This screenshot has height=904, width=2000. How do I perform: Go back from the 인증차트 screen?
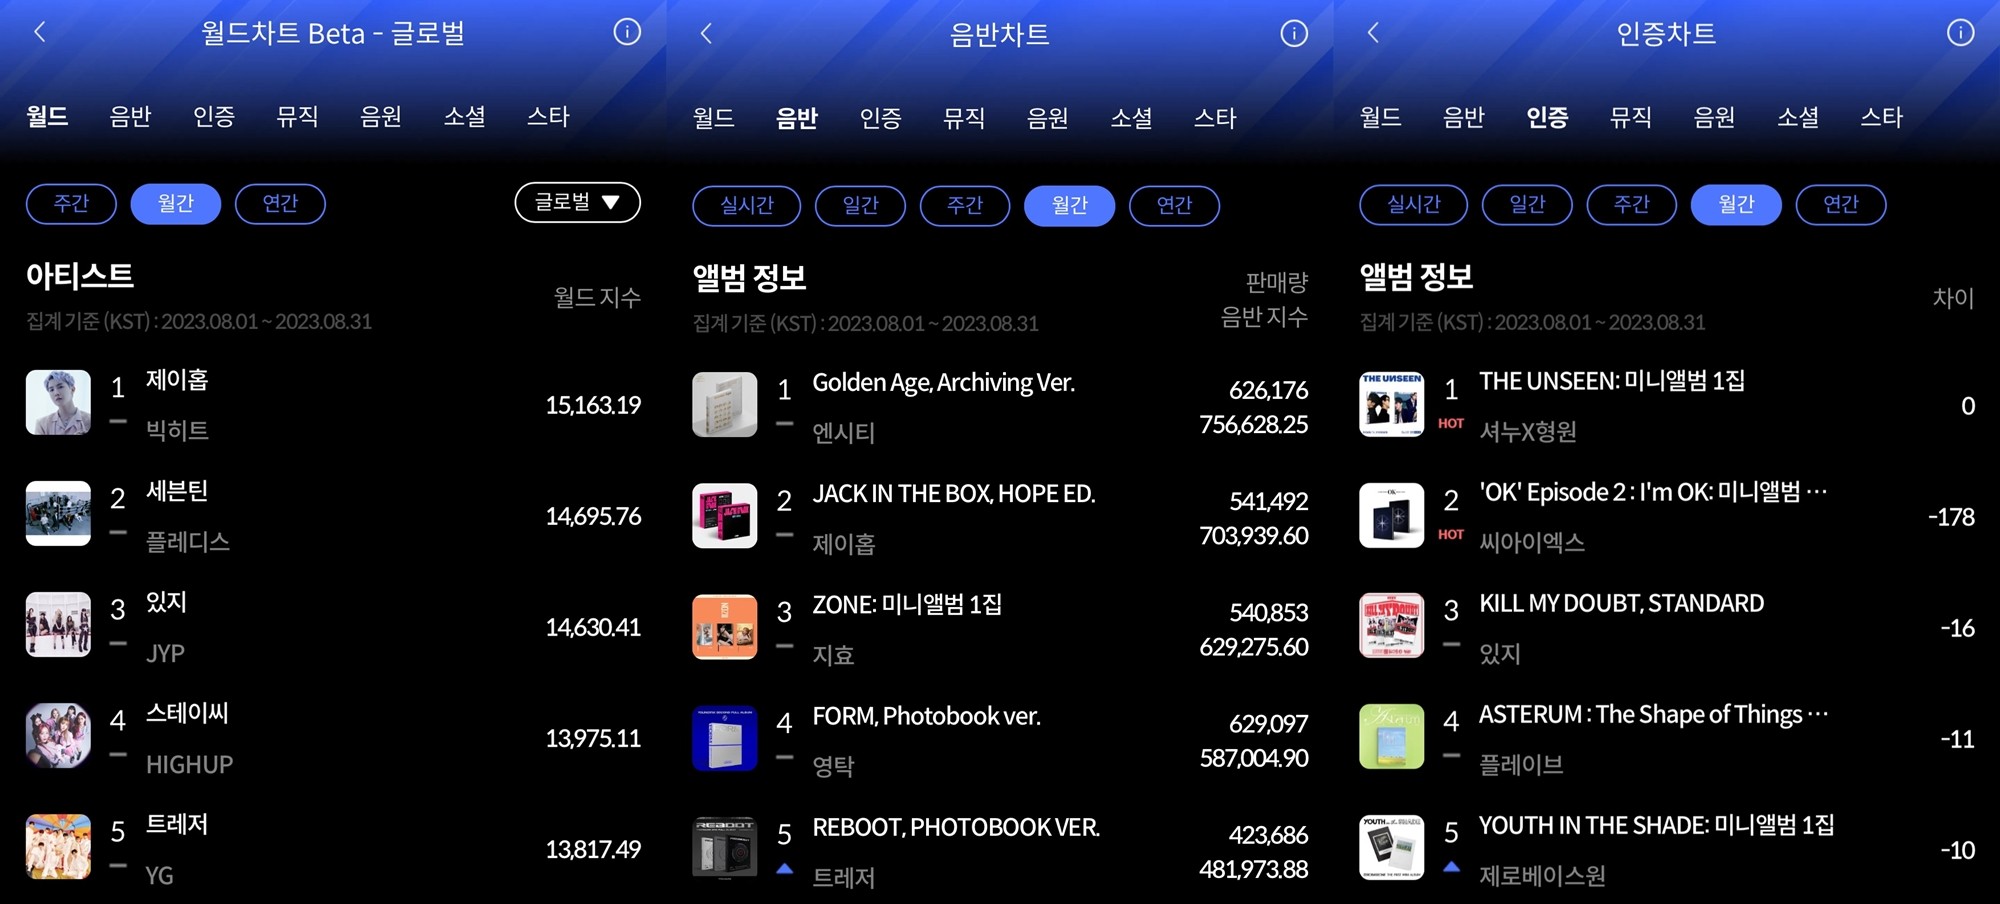(1373, 33)
